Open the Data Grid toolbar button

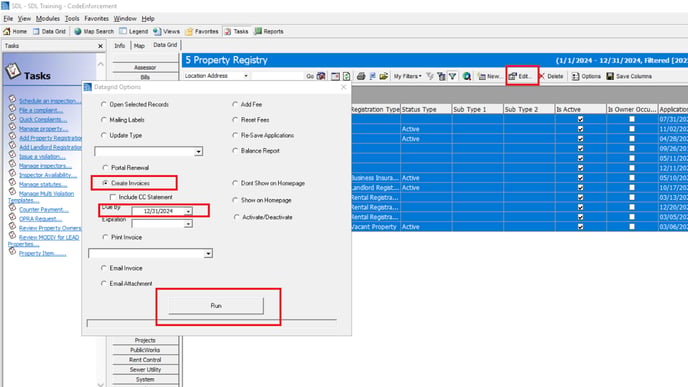pyautogui.click(x=49, y=32)
